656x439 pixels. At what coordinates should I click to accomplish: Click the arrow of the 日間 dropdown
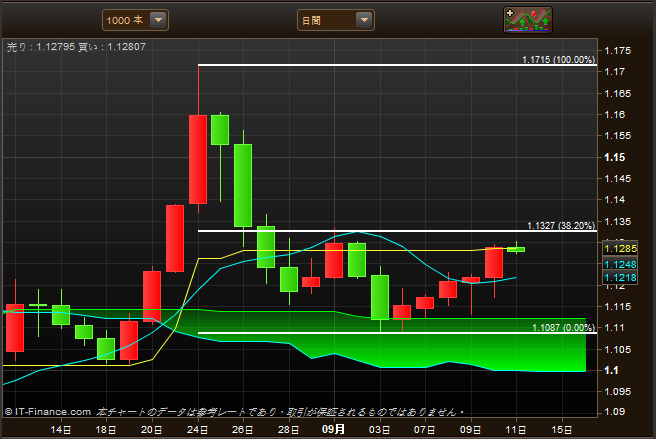click(x=364, y=20)
